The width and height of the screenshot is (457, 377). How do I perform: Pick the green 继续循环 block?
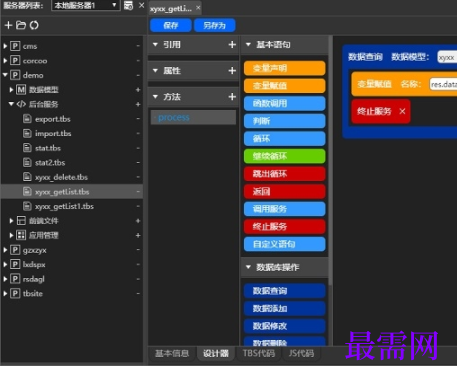pyautogui.click(x=284, y=156)
